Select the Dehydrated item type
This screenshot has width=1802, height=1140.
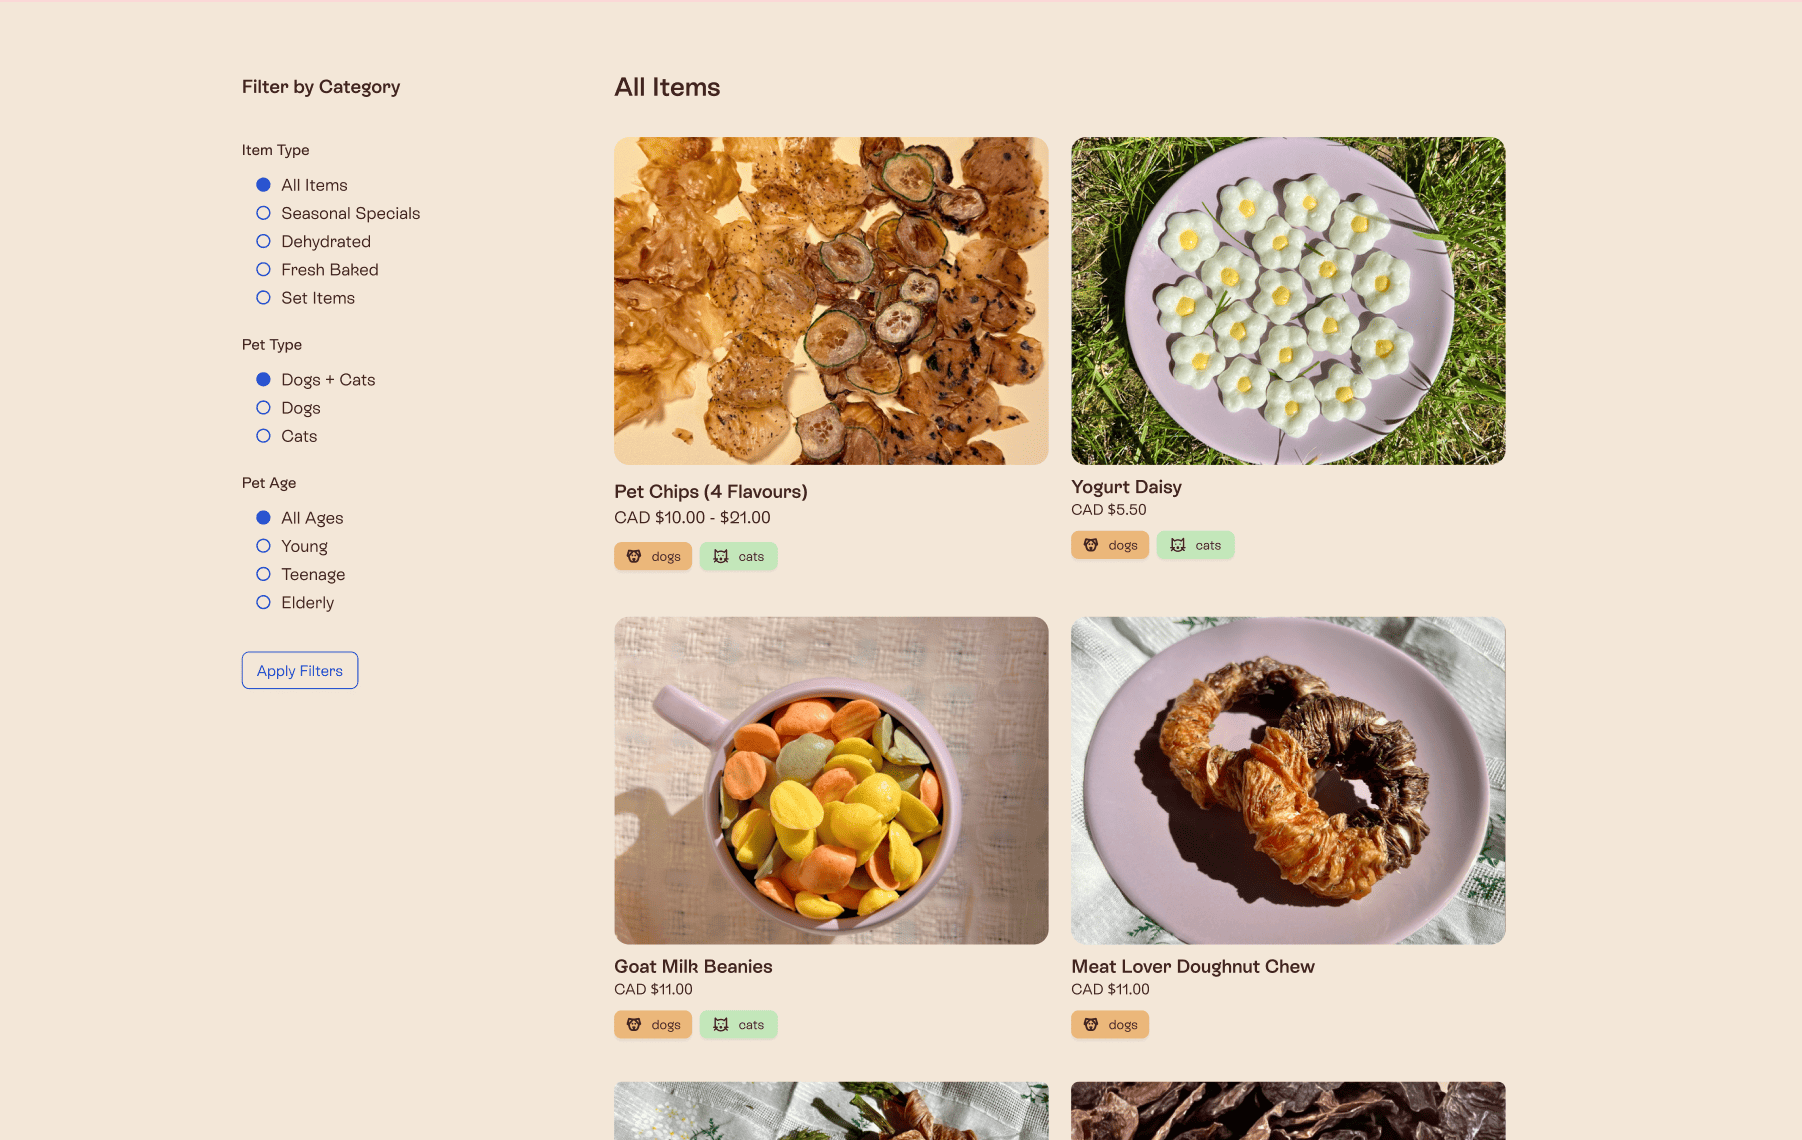(263, 241)
